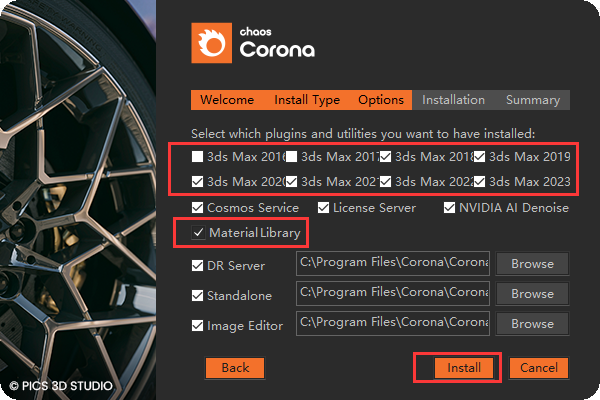Uncheck the 3ds Max 2020 plugin

click(x=197, y=181)
